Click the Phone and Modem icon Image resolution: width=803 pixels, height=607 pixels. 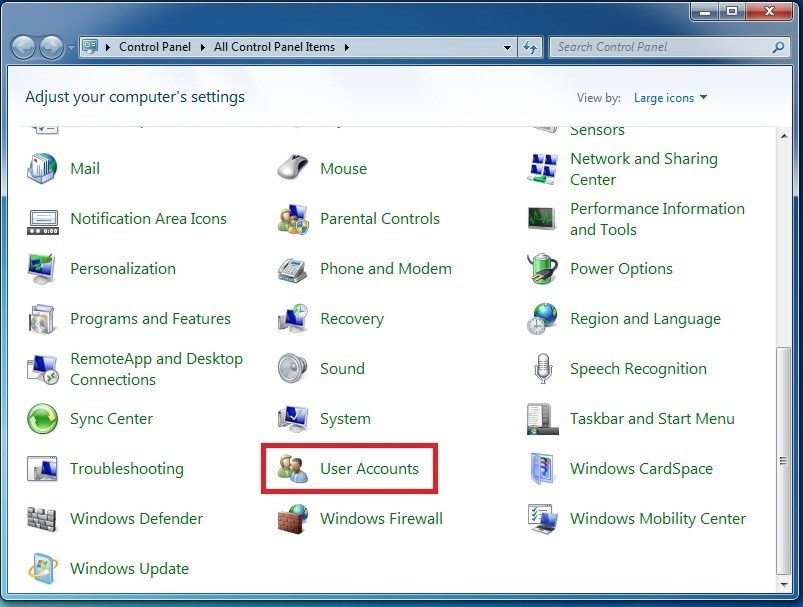pos(292,270)
